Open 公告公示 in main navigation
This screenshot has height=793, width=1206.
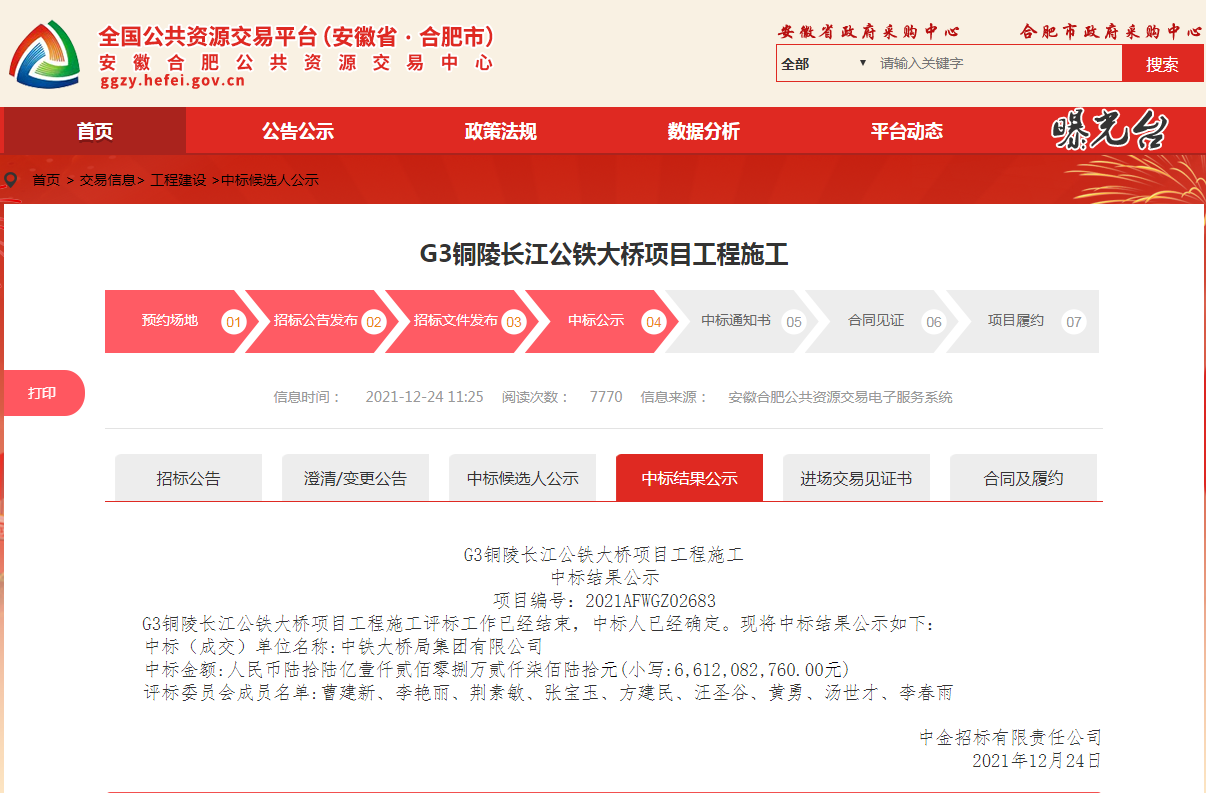(x=297, y=131)
